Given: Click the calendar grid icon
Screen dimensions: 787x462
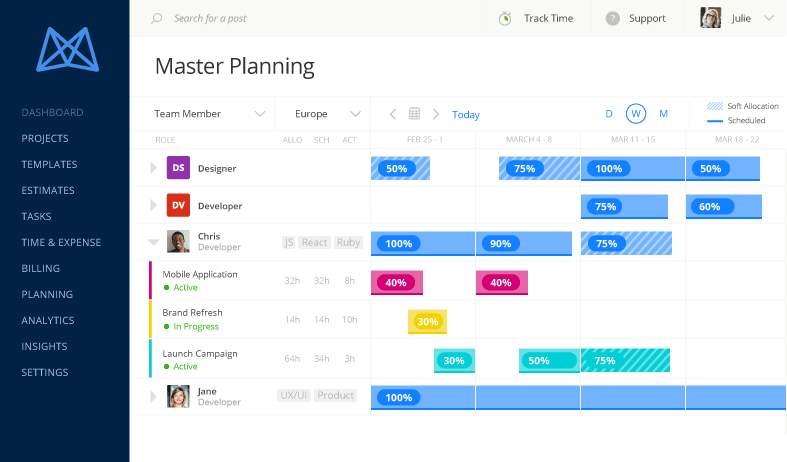Looking at the screenshot, I should tap(415, 114).
